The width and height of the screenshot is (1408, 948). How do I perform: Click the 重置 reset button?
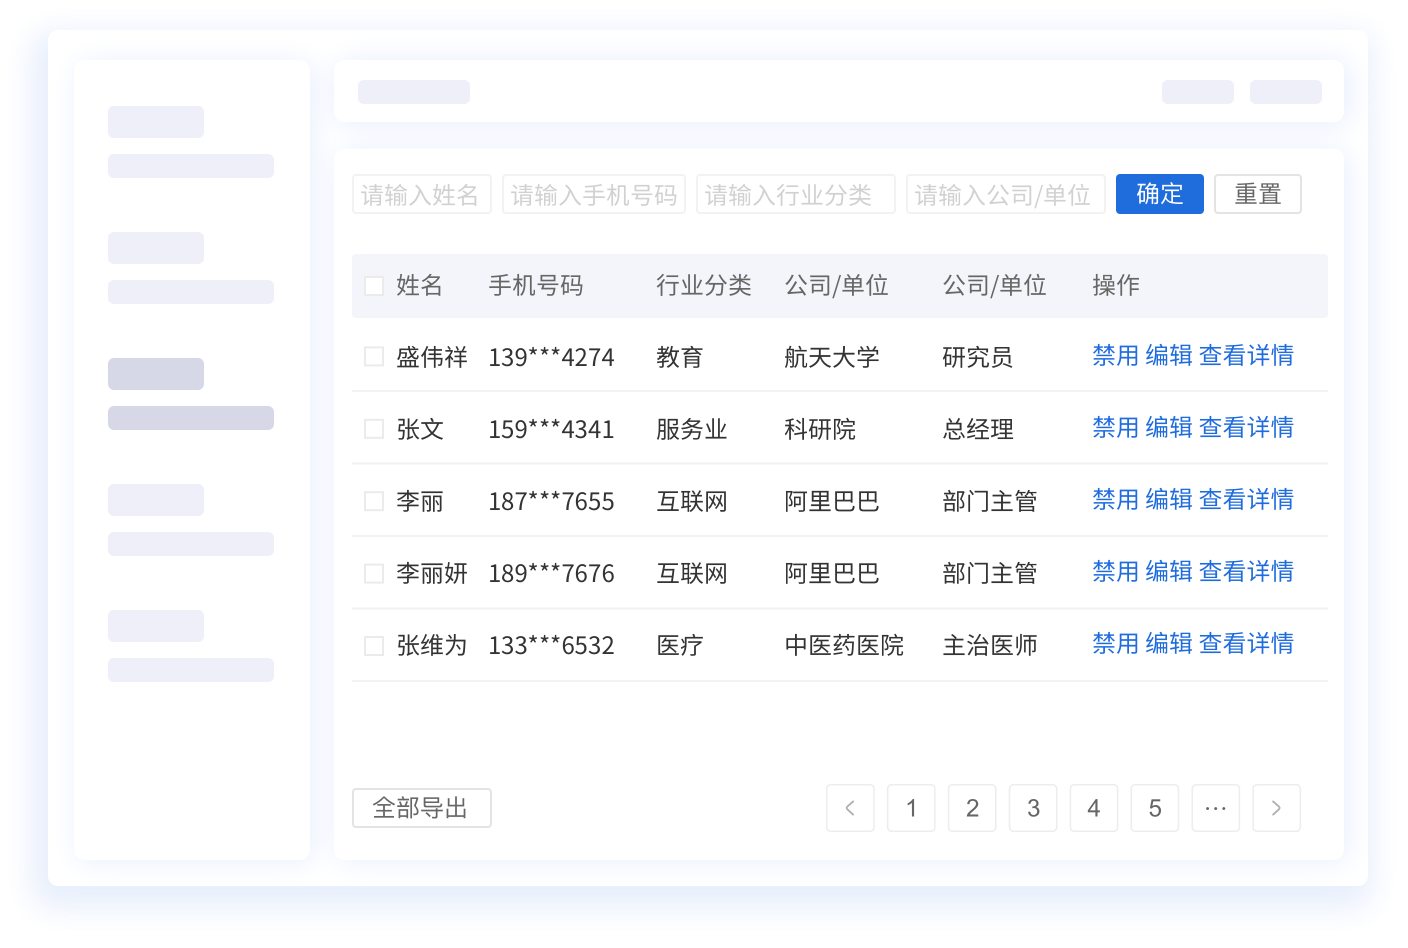(1257, 194)
